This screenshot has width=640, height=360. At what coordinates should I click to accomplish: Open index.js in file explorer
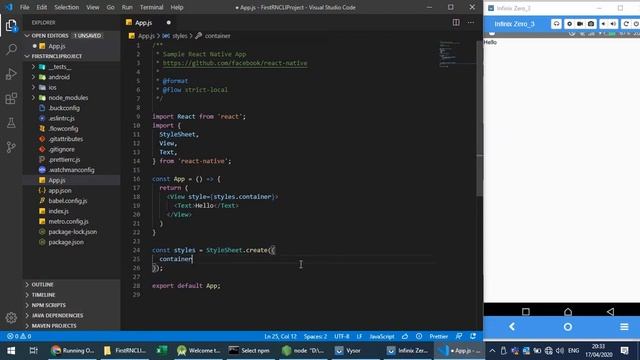coord(59,211)
